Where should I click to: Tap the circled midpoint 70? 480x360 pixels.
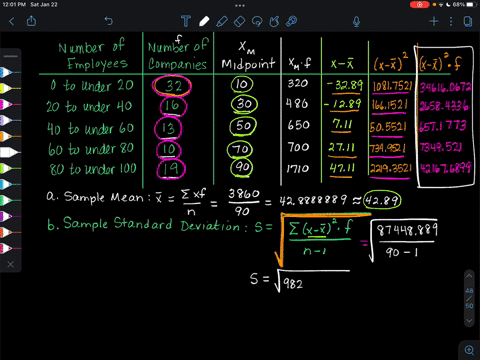[x=240, y=149]
